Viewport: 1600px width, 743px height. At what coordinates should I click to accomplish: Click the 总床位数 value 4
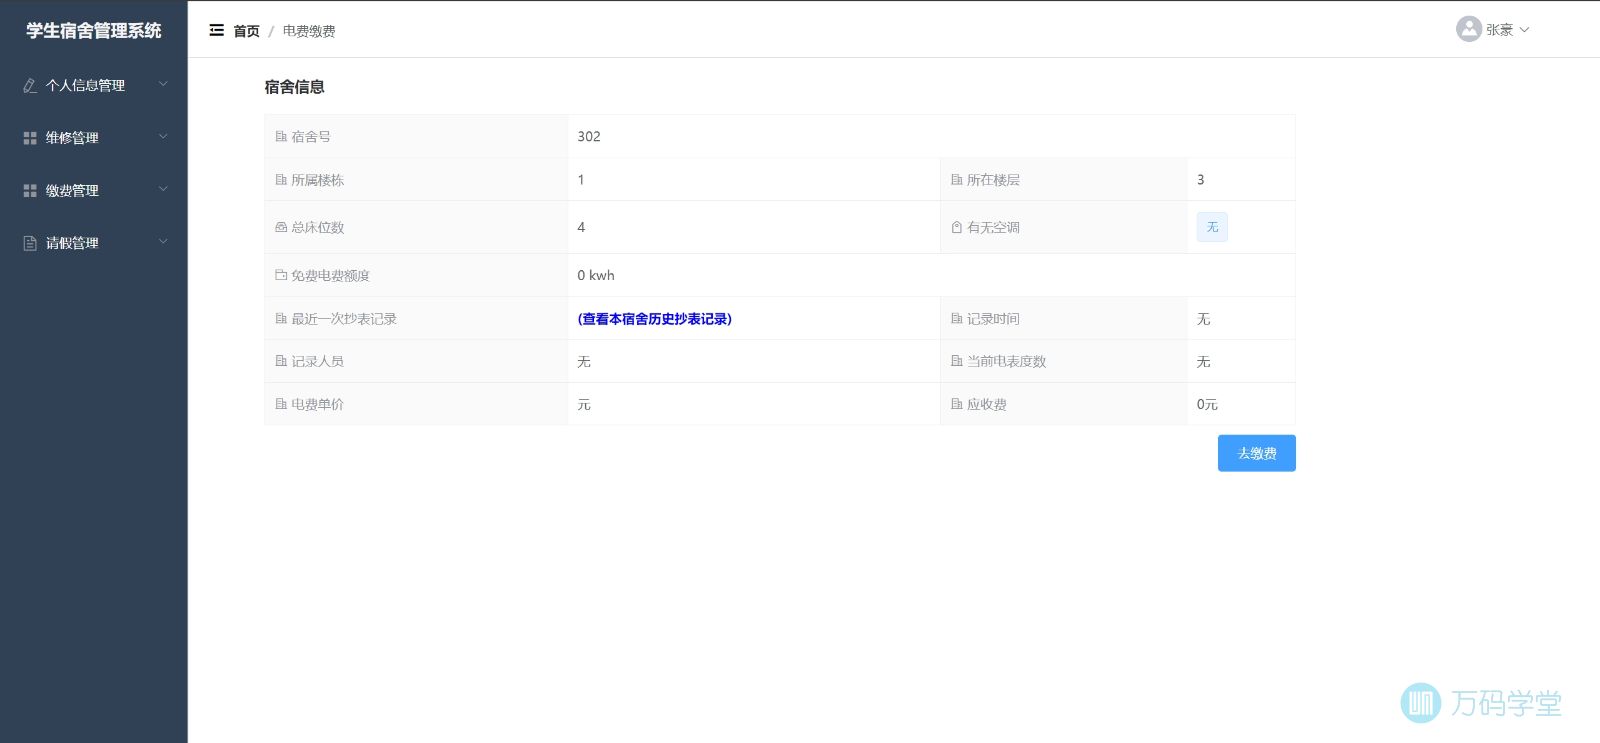coord(581,227)
